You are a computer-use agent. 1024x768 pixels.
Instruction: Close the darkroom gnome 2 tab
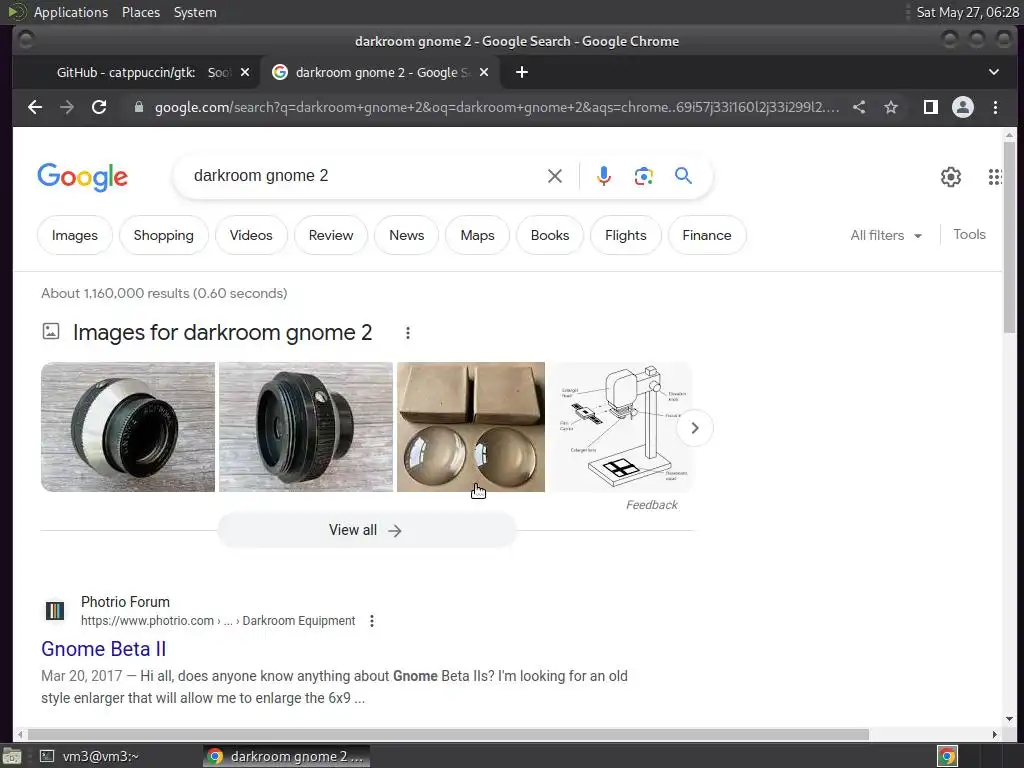pyautogui.click(x=484, y=72)
